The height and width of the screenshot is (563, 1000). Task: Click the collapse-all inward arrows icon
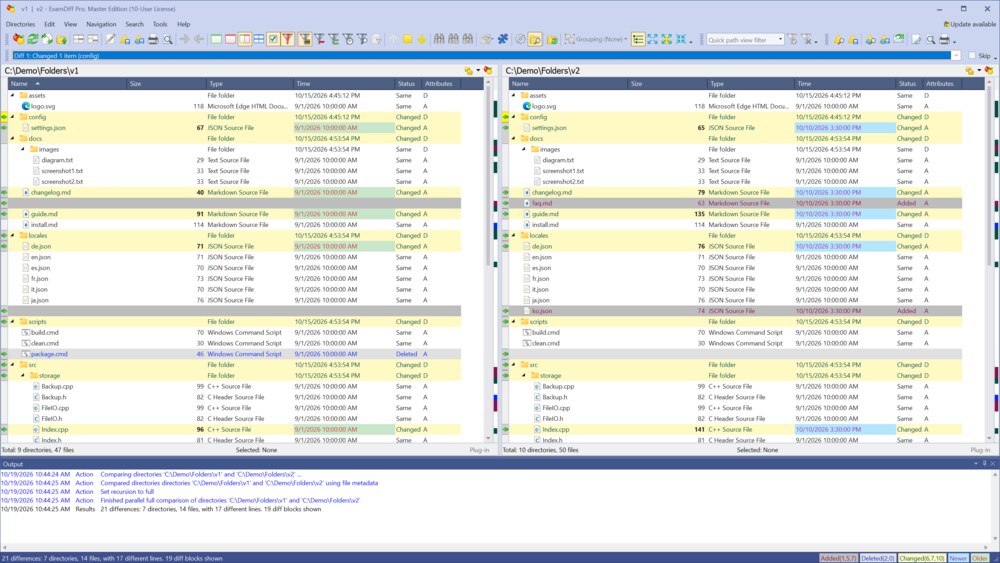pyautogui.click(x=680, y=40)
